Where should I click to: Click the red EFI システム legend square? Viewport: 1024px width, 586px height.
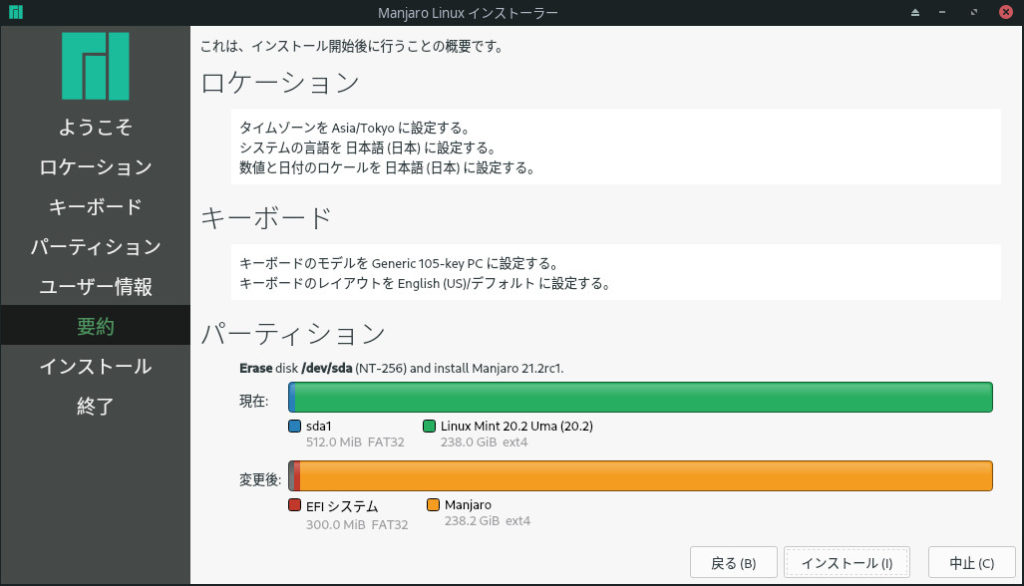tap(294, 505)
